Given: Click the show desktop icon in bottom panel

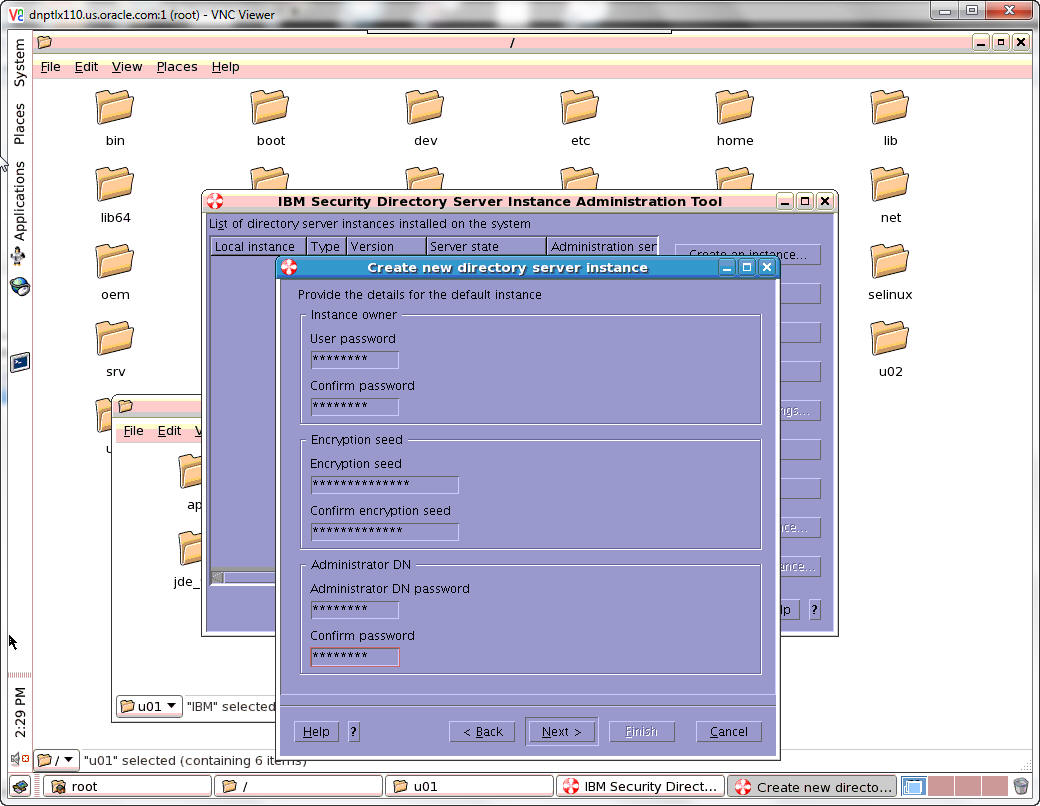Looking at the screenshot, I should pos(21,787).
